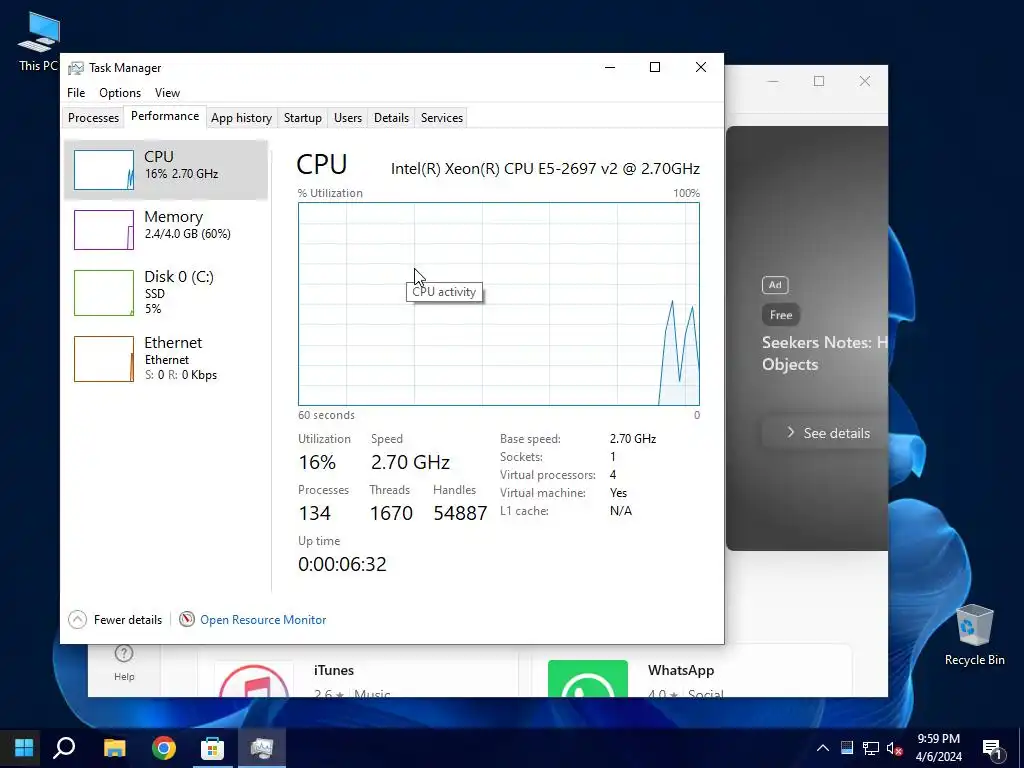Open the Ethernet performance view

click(x=166, y=359)
